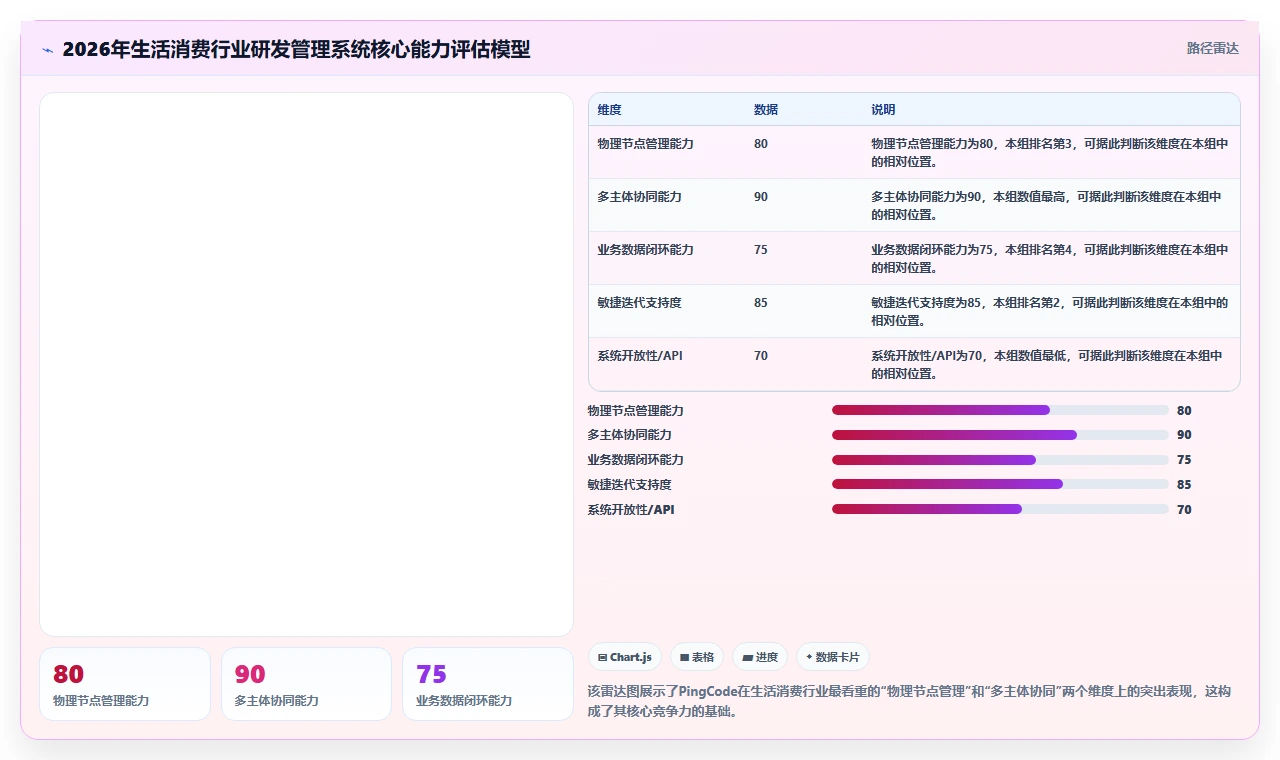Click the 路径雷达 label in the header
The width and height of the screenshot is (1280, 760).
click(1212, 48)
